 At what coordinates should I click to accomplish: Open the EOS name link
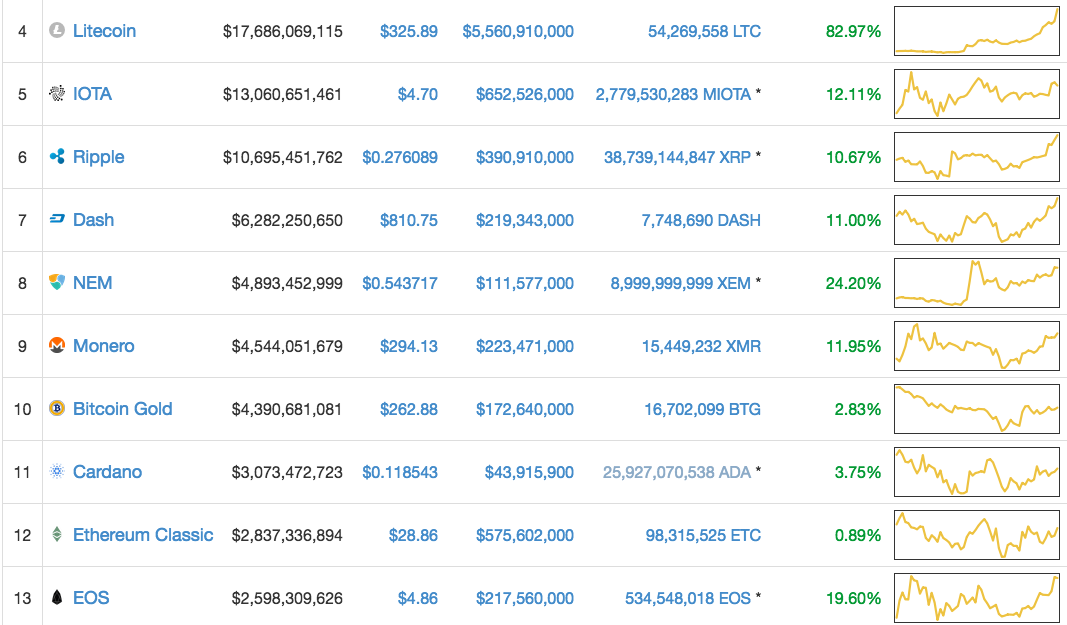coord(91,598)
